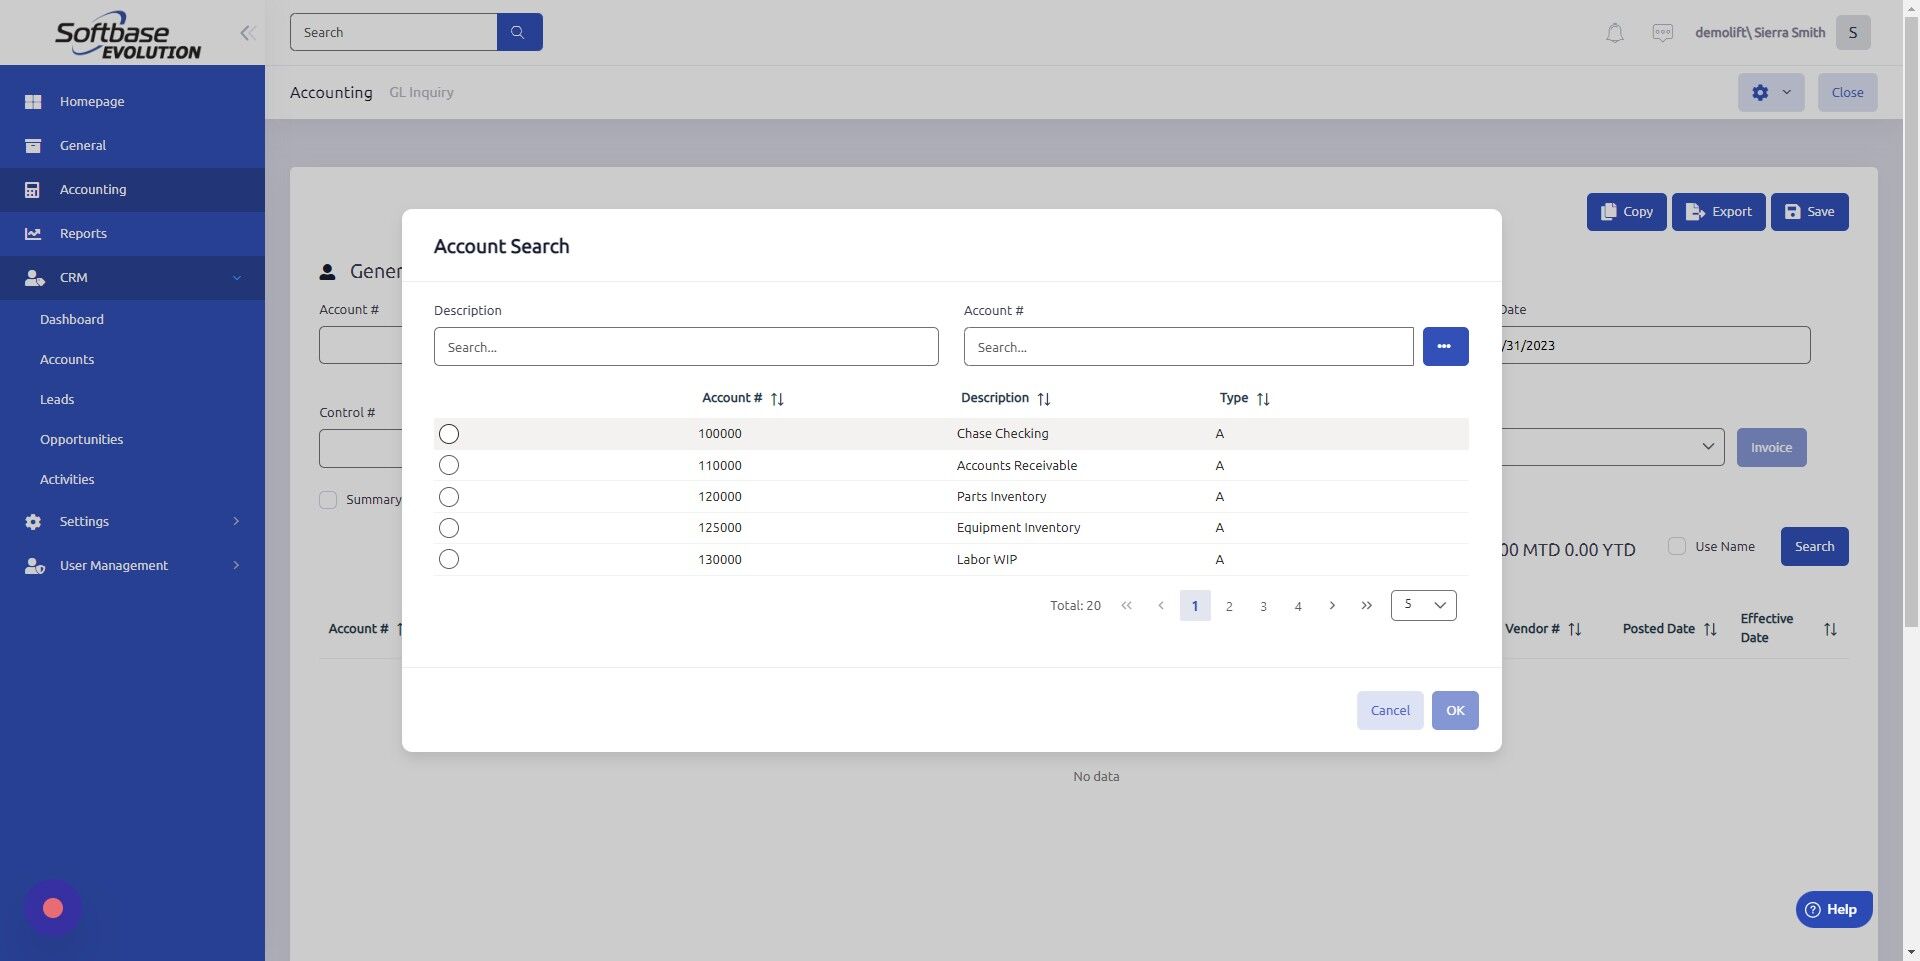The height and width of the screenshot is (961, 1920).
Task: Click the GL Inquiry Search button
Action: pos(1814,547)
